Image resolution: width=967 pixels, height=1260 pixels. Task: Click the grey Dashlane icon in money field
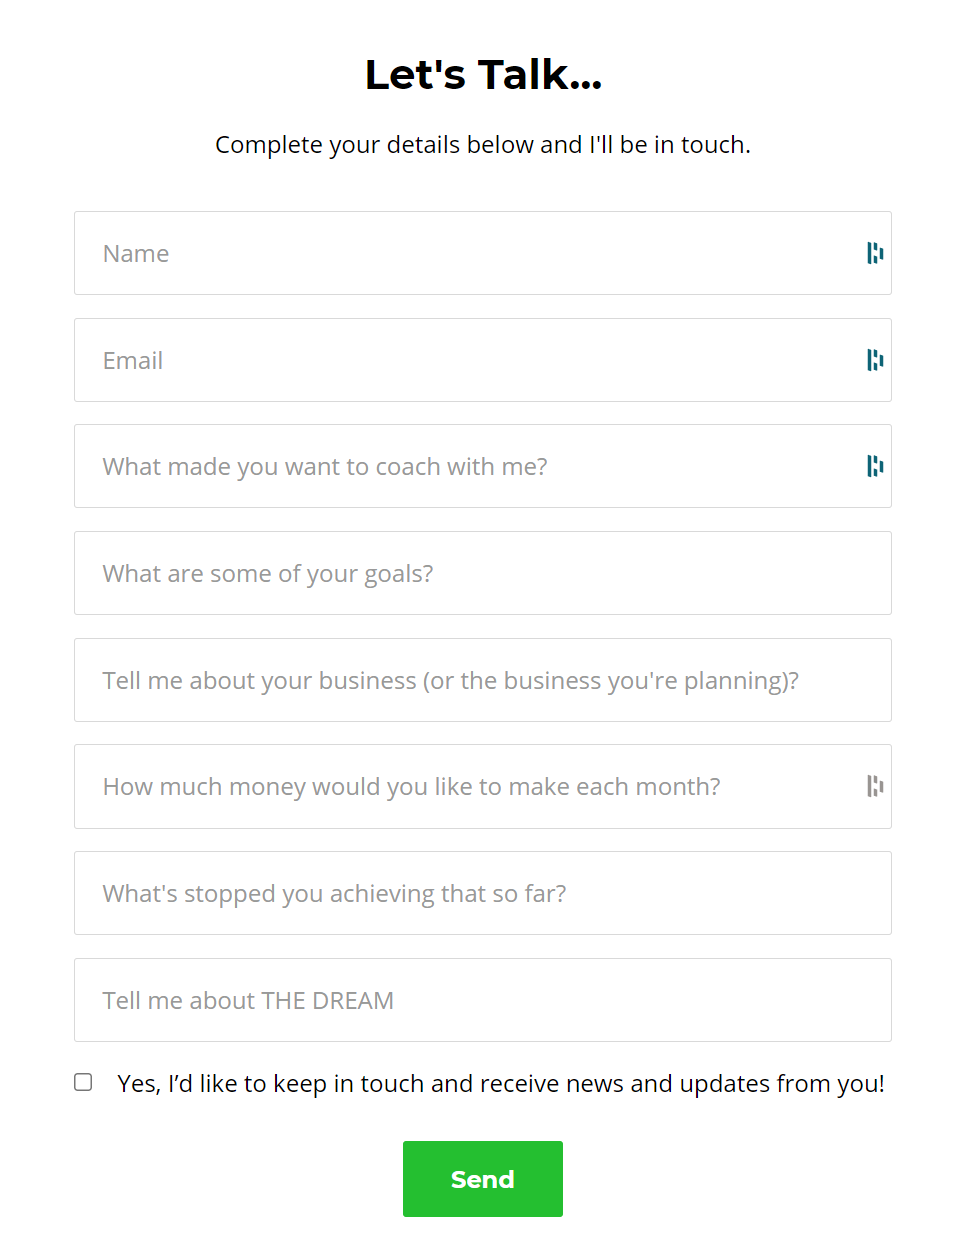(875, 786)
